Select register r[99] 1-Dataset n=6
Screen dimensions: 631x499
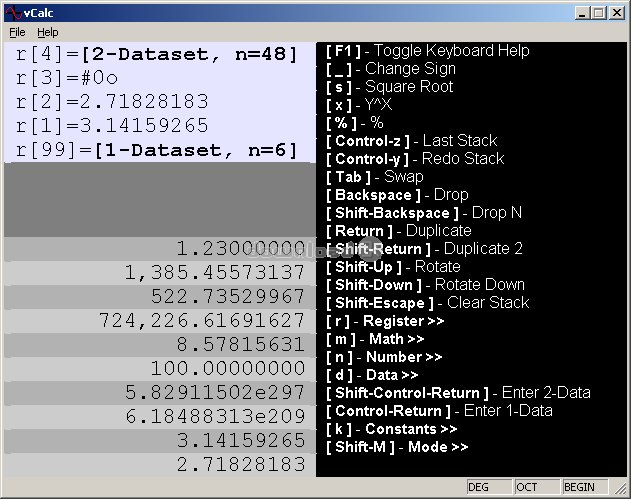coord(157,150)
